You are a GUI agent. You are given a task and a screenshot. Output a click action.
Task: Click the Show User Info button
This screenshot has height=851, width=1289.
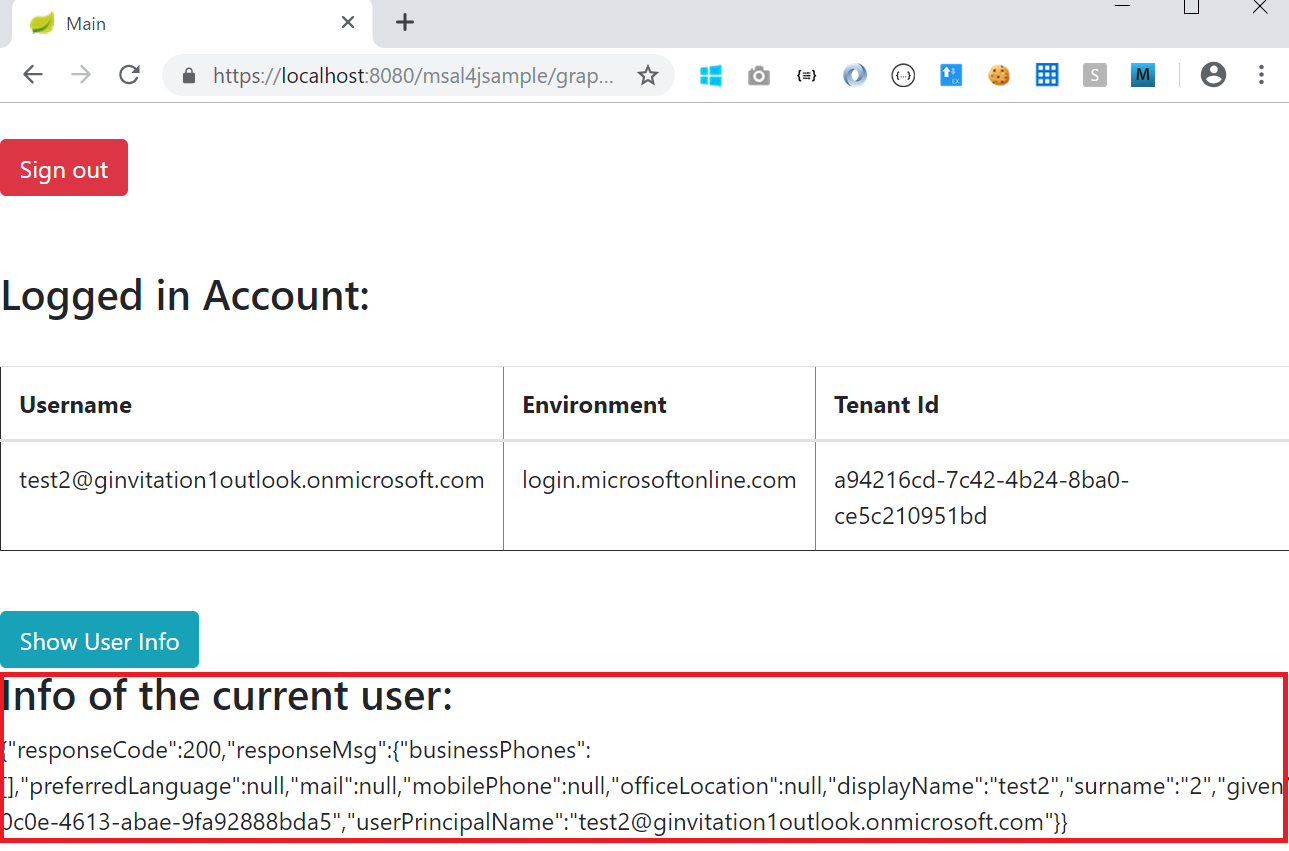tap(100, 639)
